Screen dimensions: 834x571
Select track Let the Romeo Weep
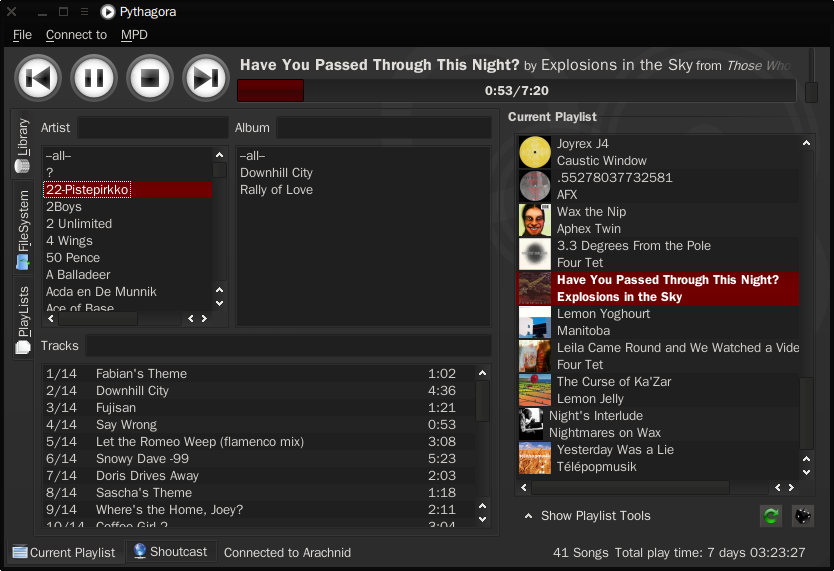(x=259, y=442)
